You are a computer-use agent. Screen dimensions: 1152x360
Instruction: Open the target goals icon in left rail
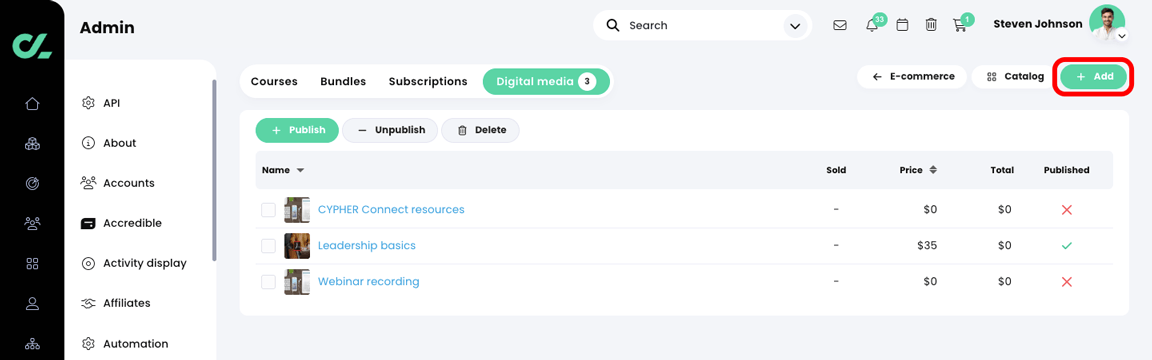click(x=32, y=184)
